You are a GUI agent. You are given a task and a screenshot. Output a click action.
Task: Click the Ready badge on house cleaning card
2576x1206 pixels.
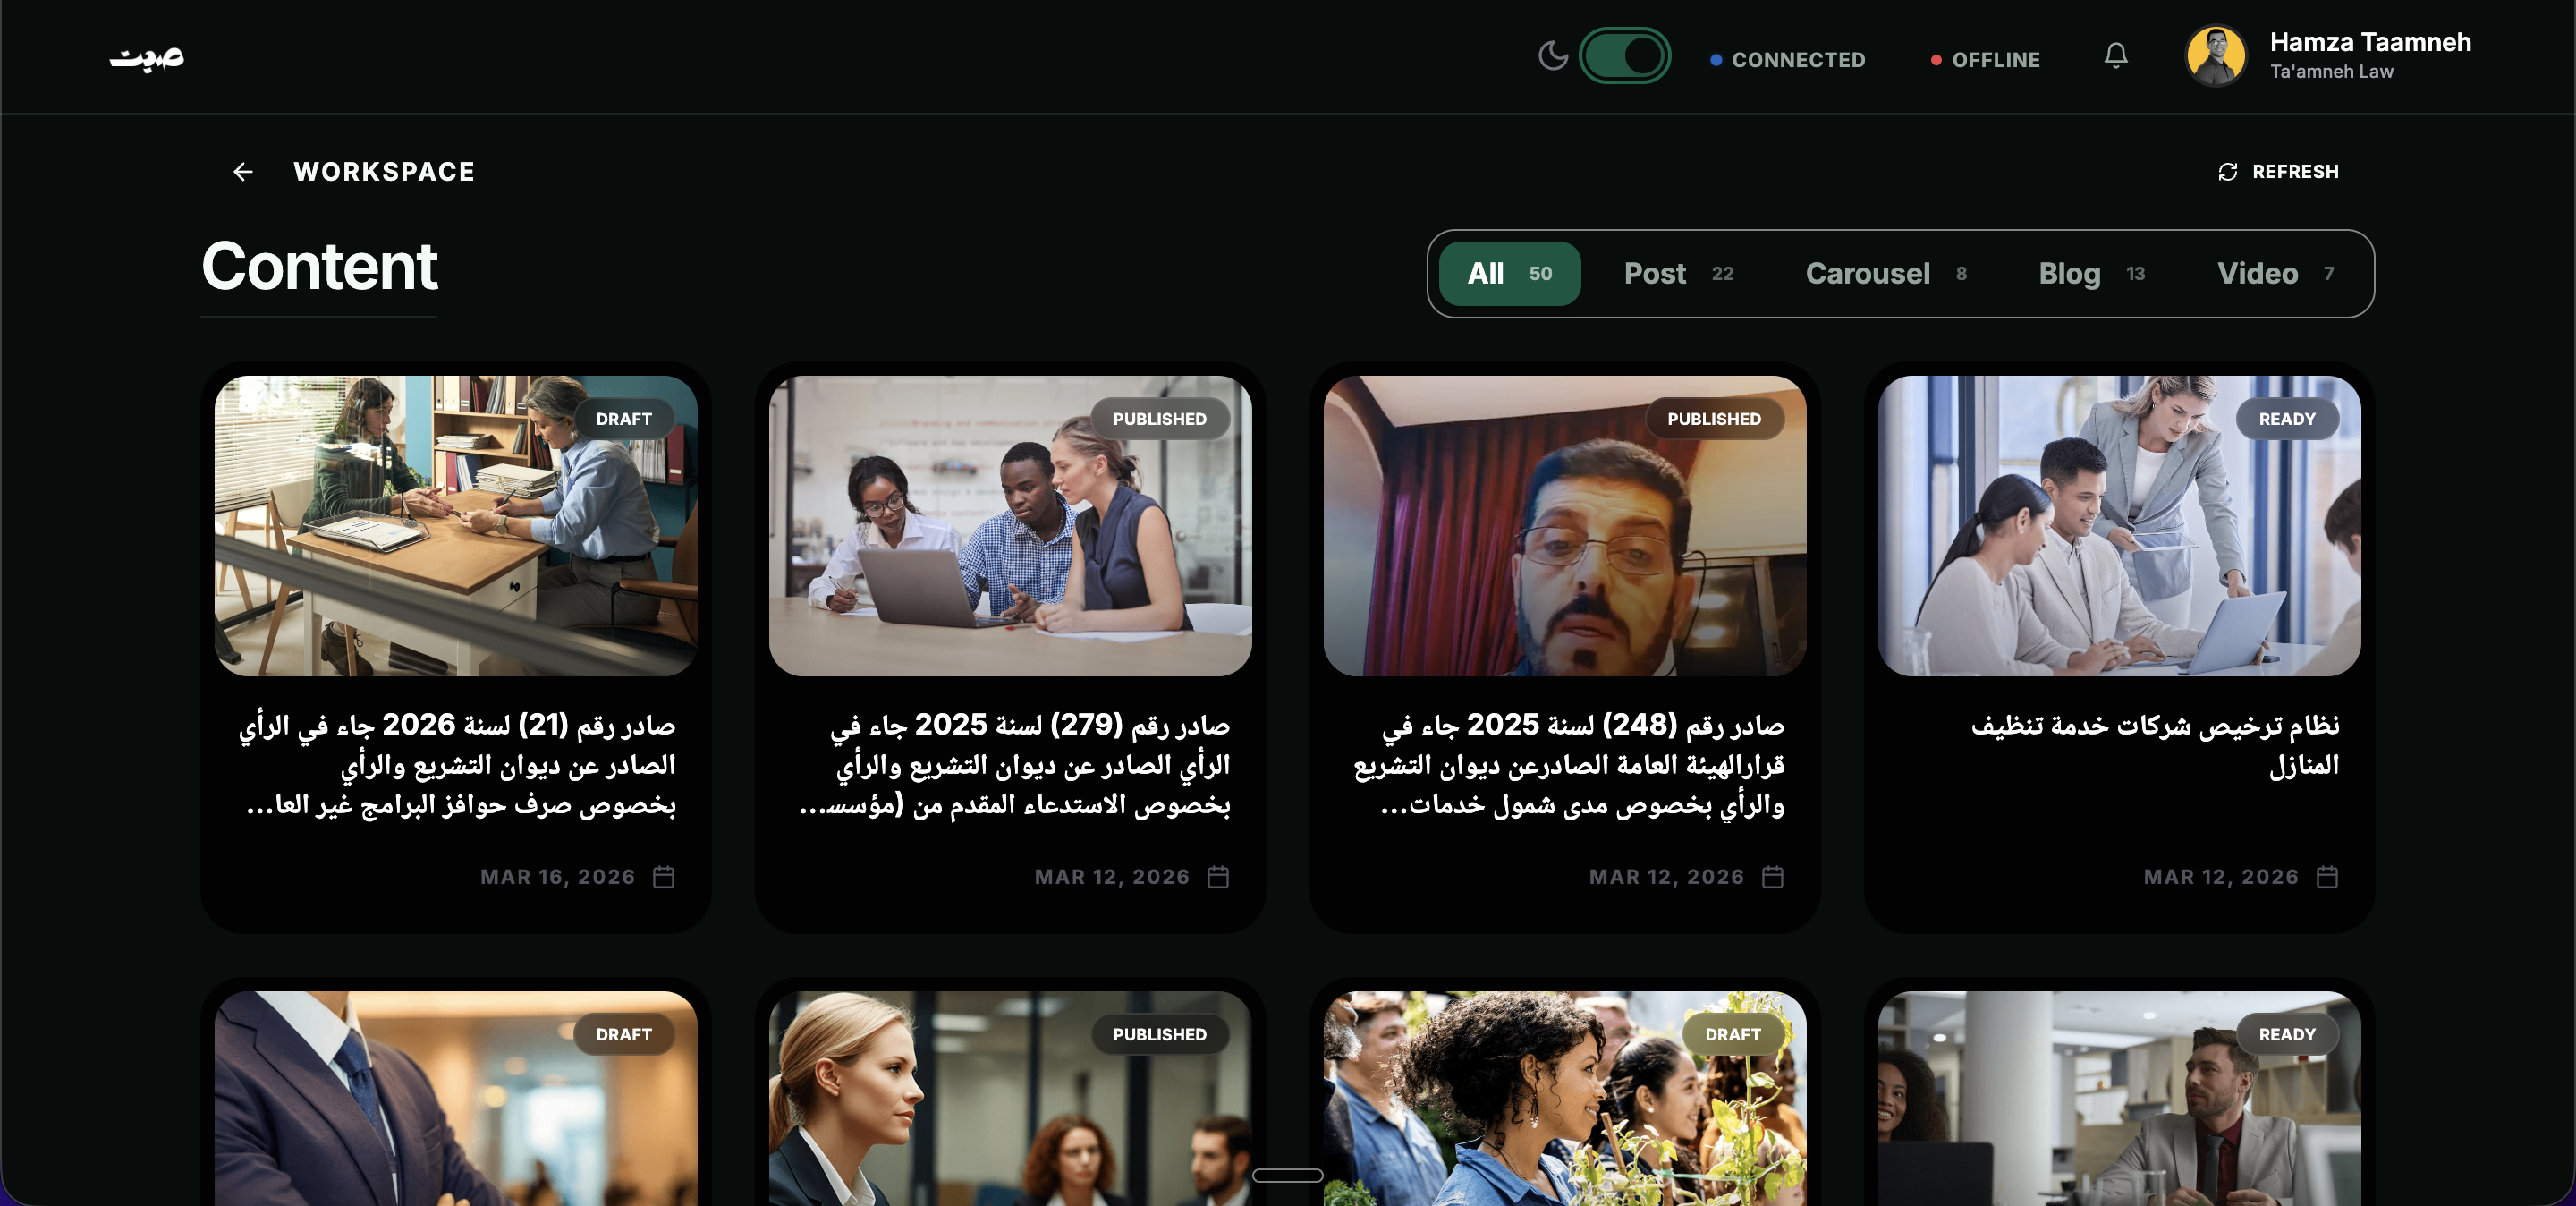(x=2287, y=419)
